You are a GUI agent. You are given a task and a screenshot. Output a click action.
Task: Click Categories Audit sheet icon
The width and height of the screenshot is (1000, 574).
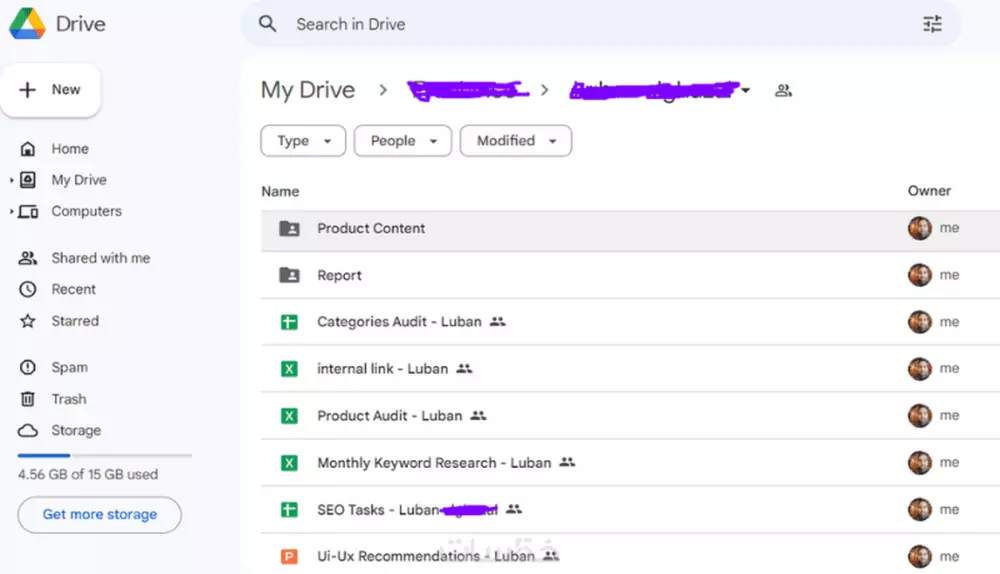point(289,322)
